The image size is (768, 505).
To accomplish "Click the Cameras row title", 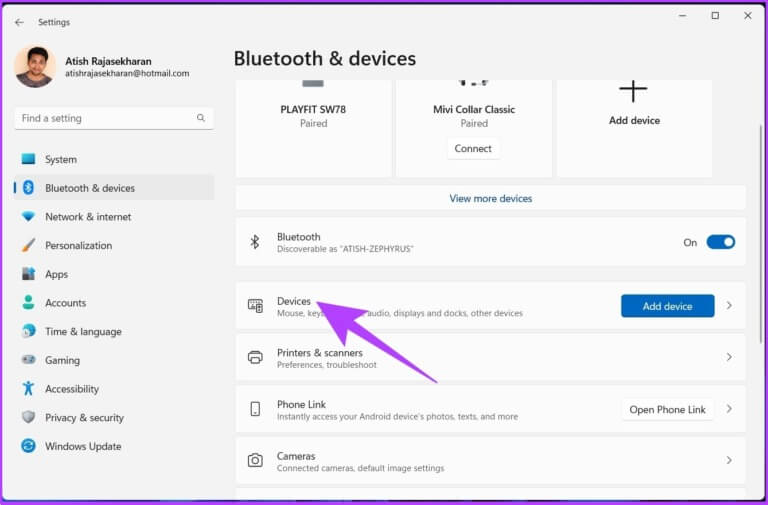I will pyautogui.click(x=296, y=456).
